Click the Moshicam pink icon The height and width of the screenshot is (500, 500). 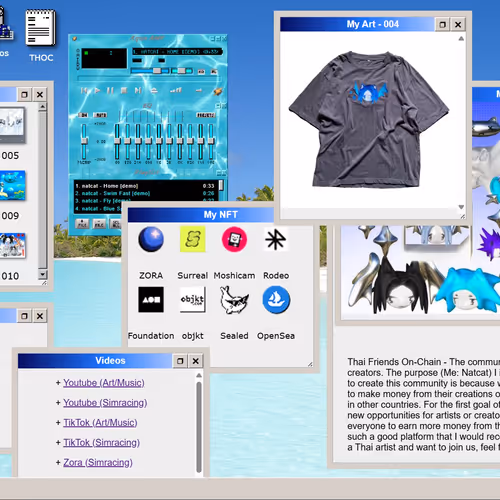click(x=234, y=239)
